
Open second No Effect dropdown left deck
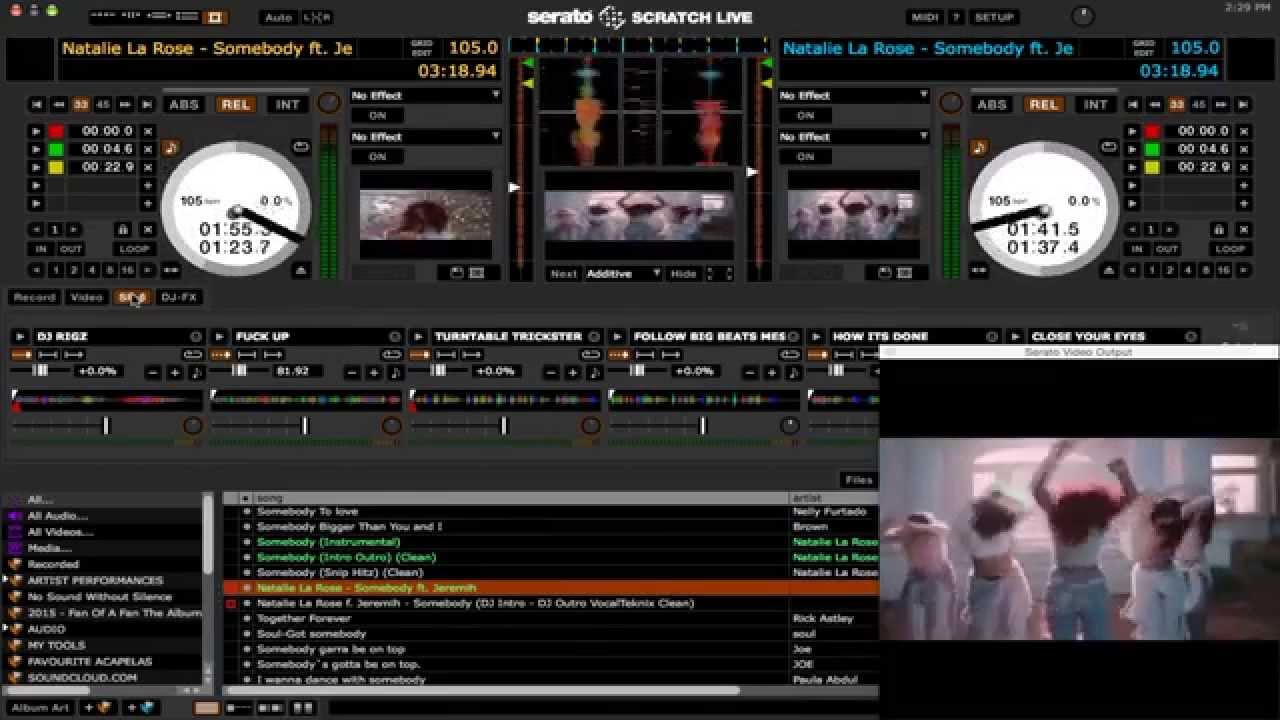426,136
